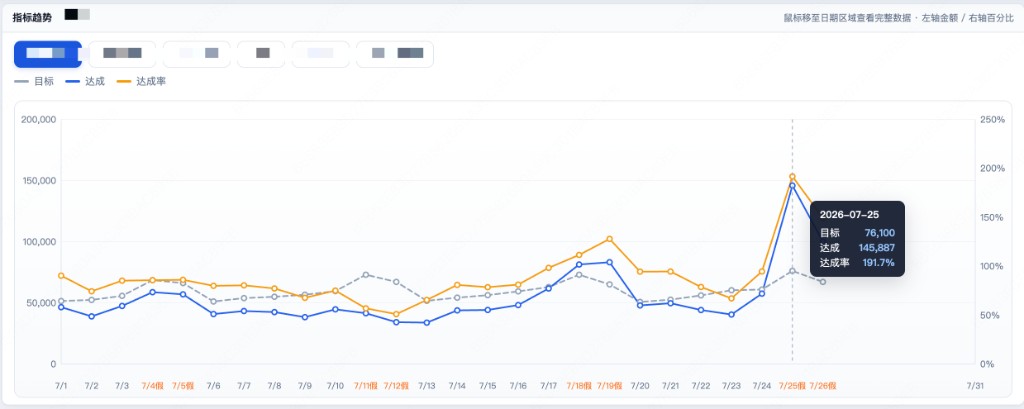1024x409 pixels.
Task: Select the highlighted blue tab pill
Action: (x=48, y=54)
